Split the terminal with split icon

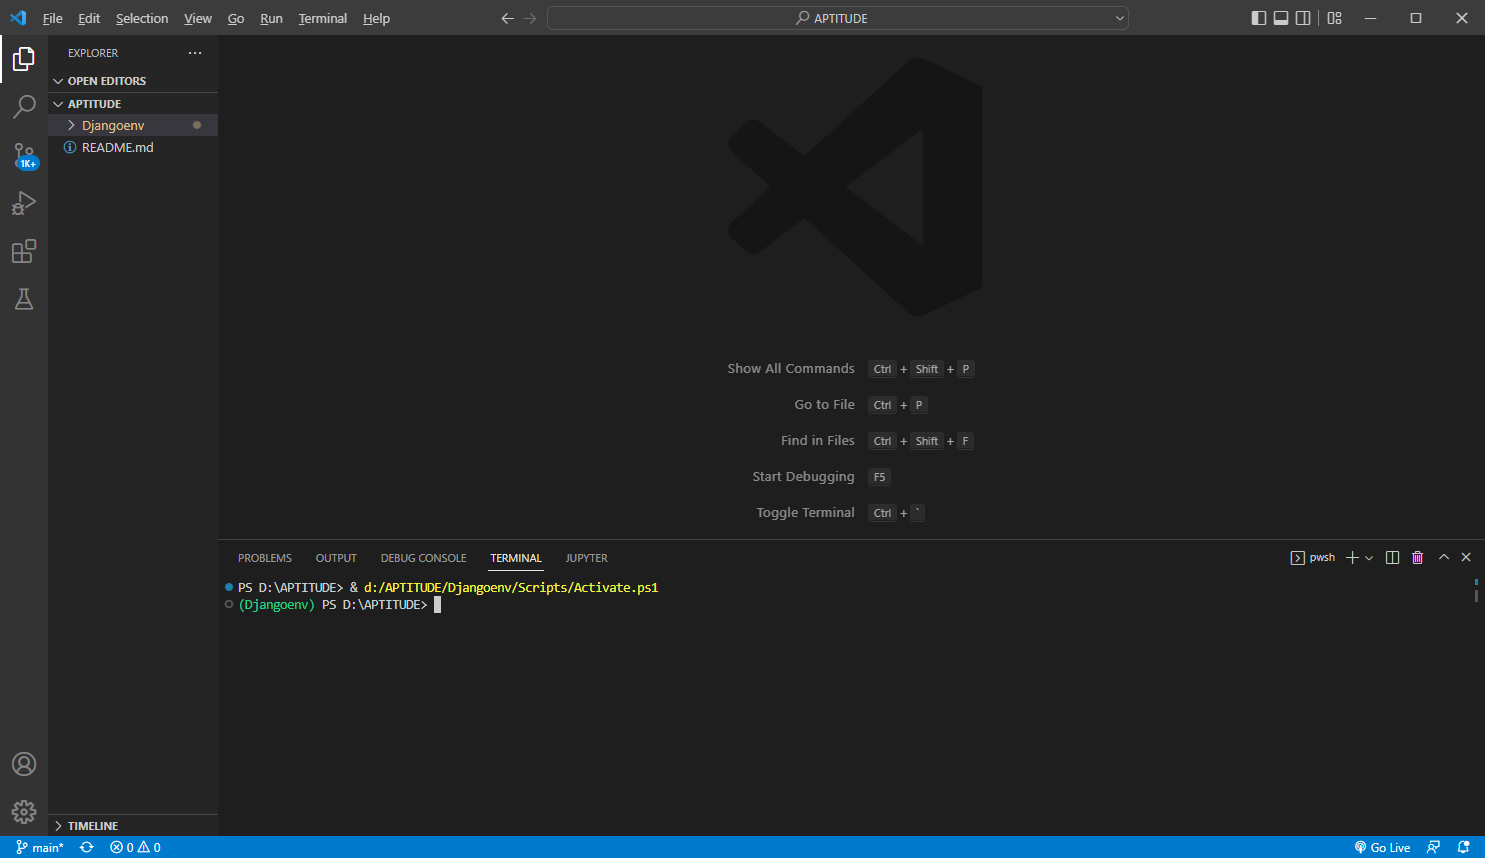[x=1392, y=558]
